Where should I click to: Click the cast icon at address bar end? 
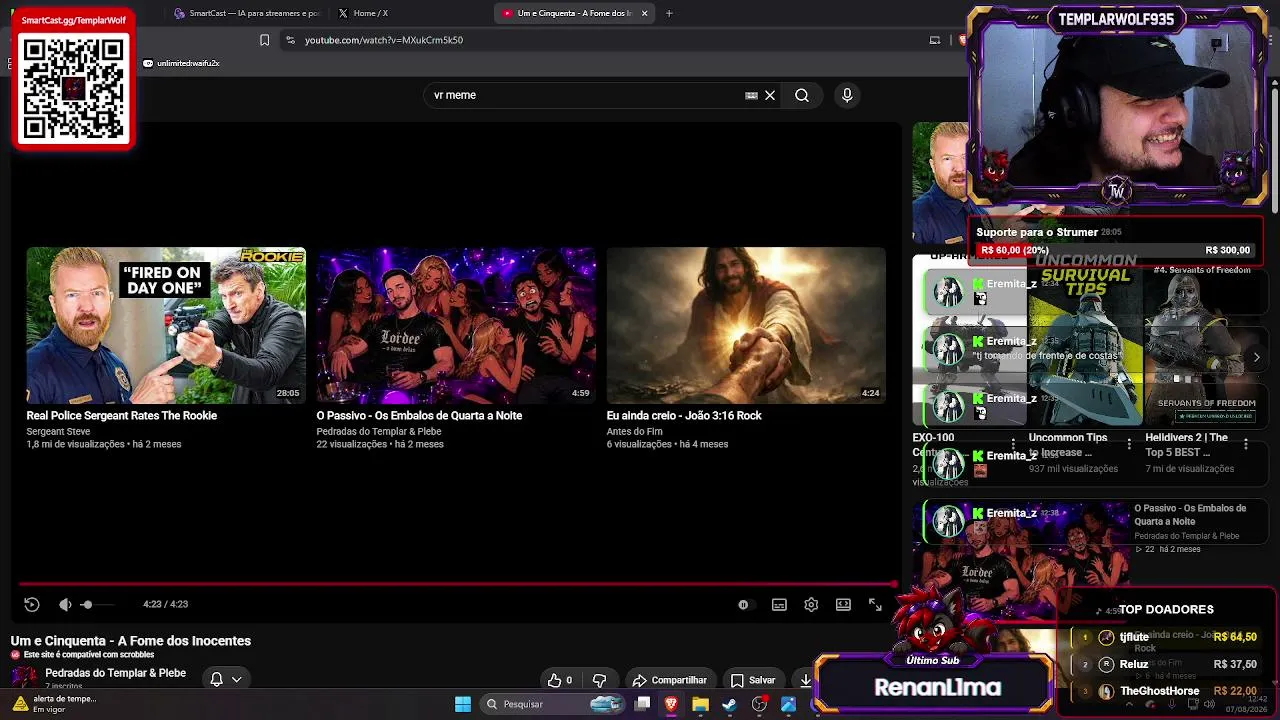coord(935,40)
